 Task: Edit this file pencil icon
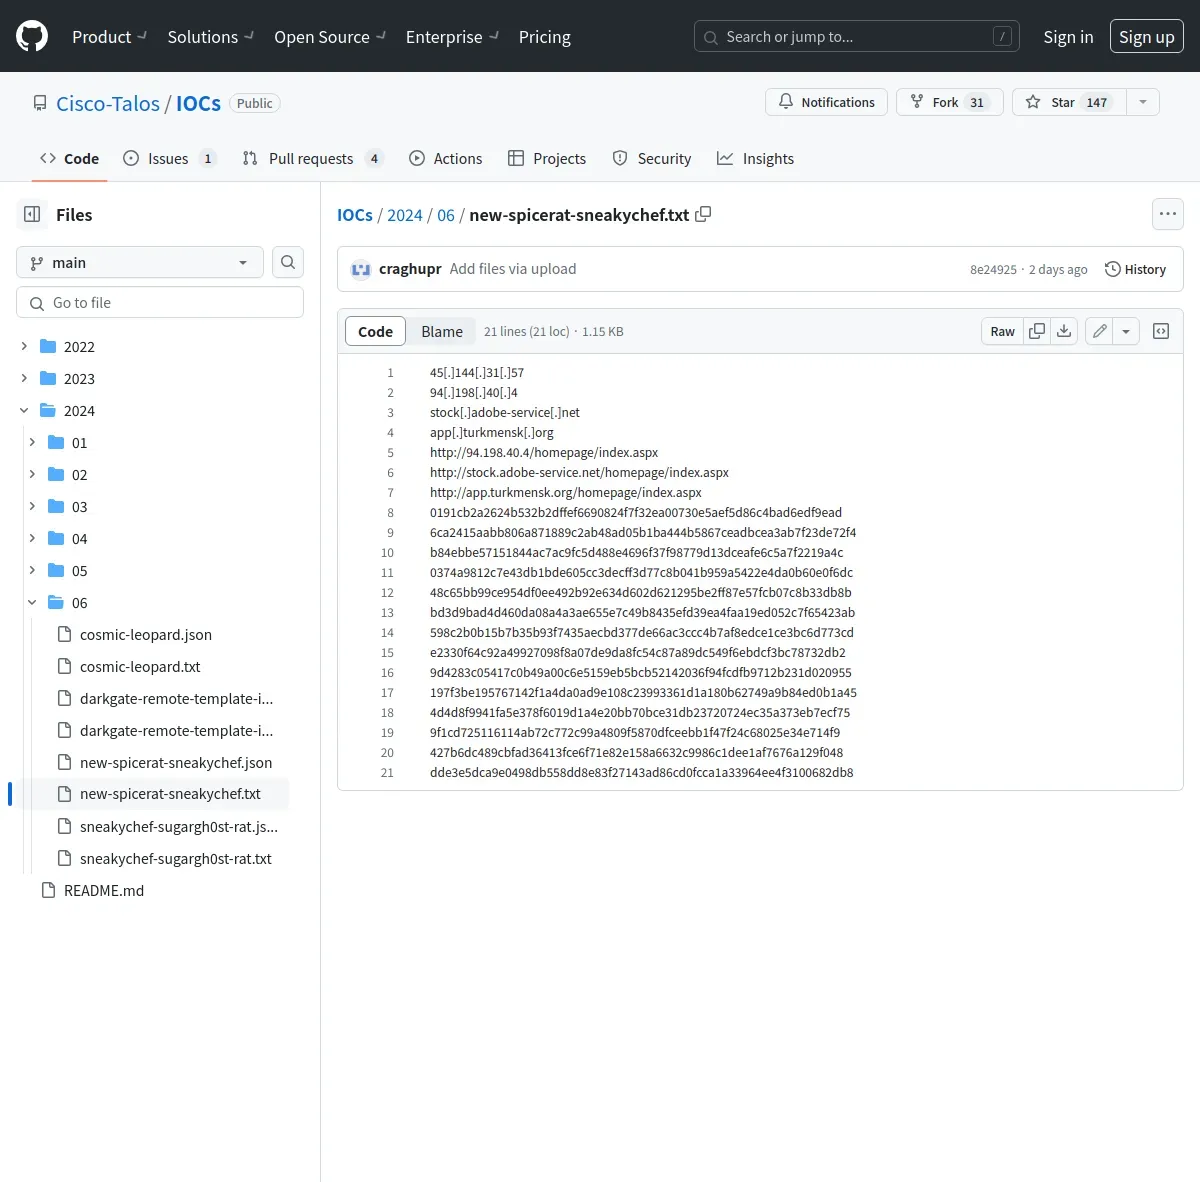1099,331
